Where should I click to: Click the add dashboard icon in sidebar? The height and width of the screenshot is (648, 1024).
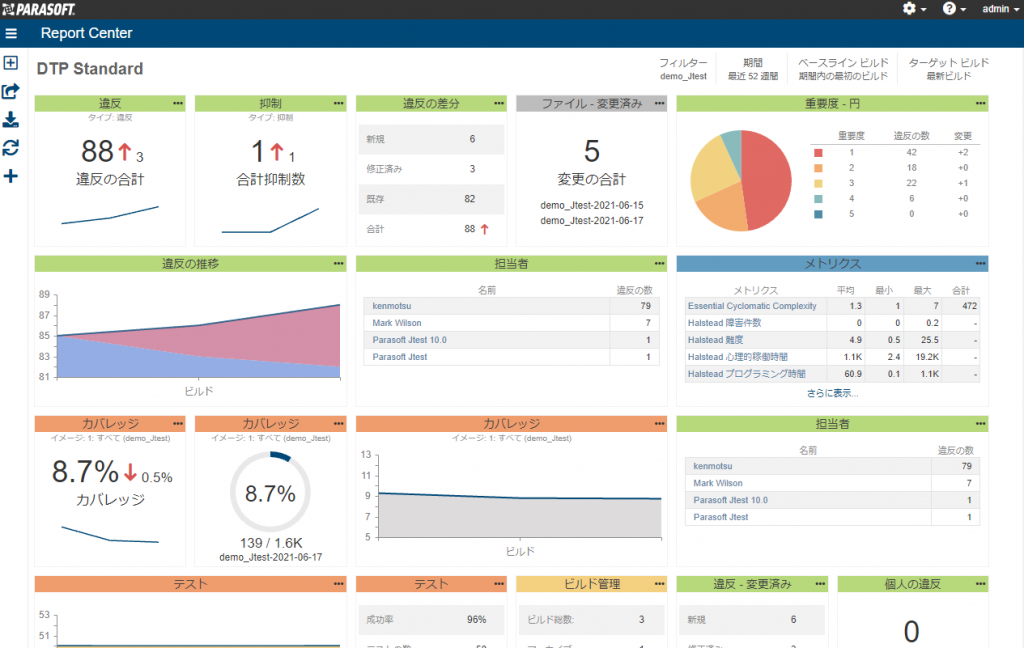(10, 63)
